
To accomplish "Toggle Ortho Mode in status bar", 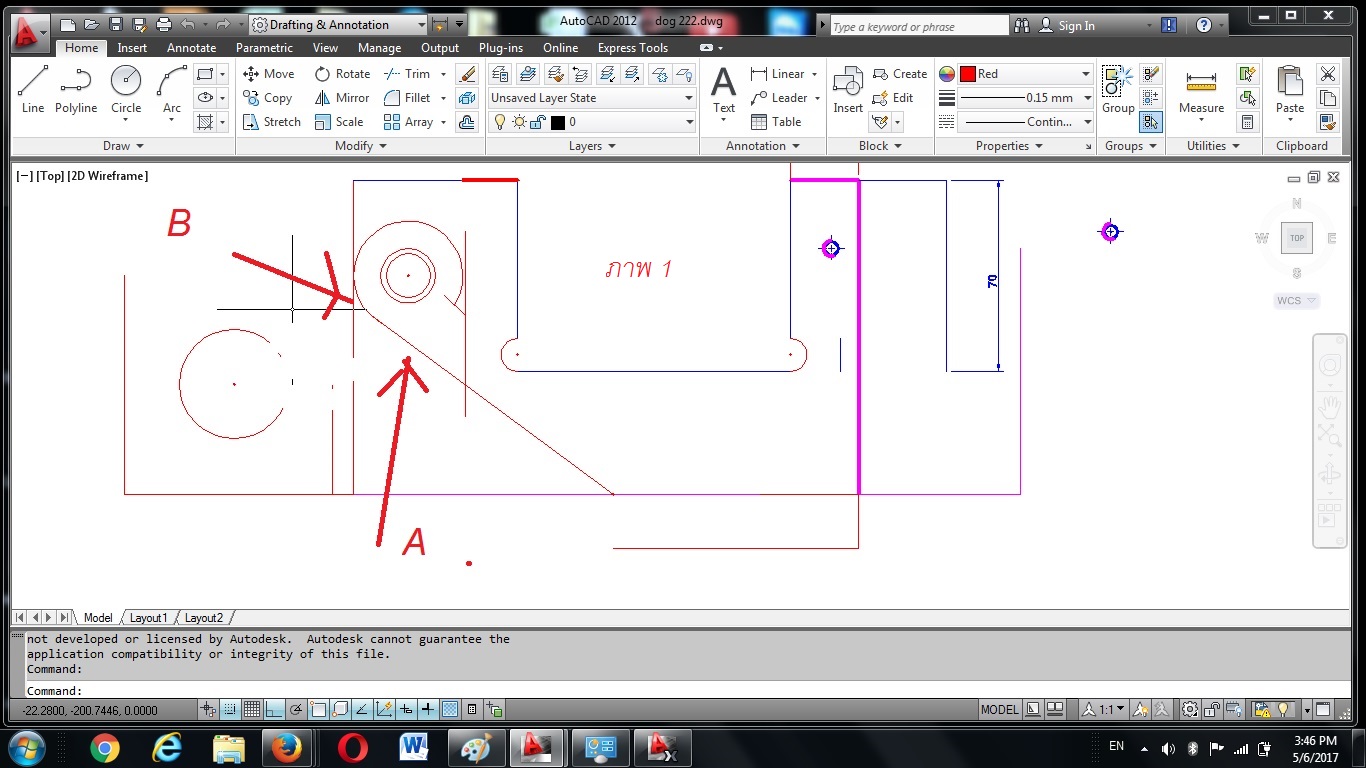I will 274,710.
